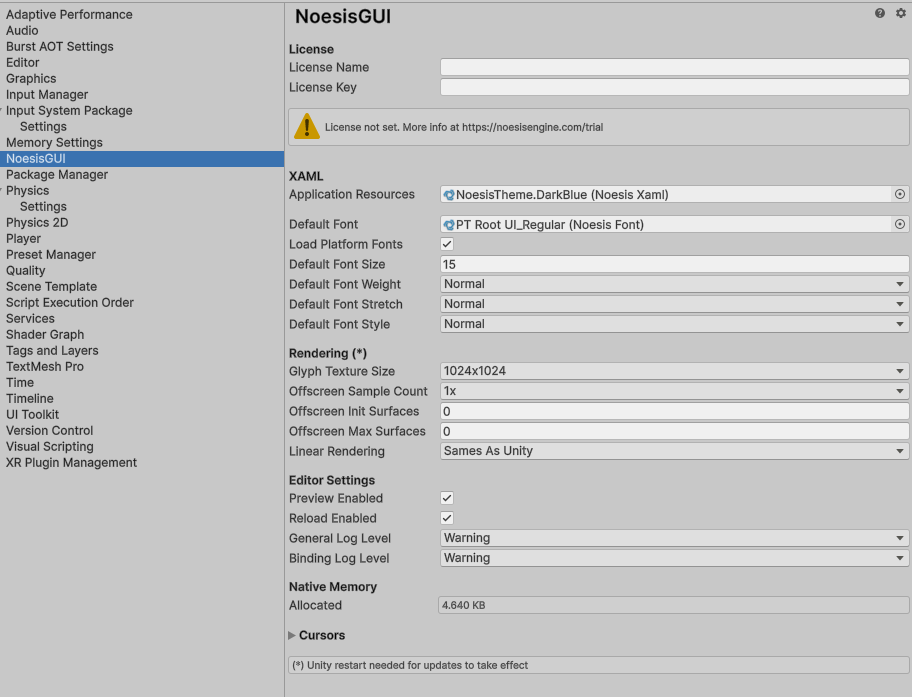Select Audio settings category
This screenshot has width=912, height=697.
pyautogui.click(x=22, y=30)
